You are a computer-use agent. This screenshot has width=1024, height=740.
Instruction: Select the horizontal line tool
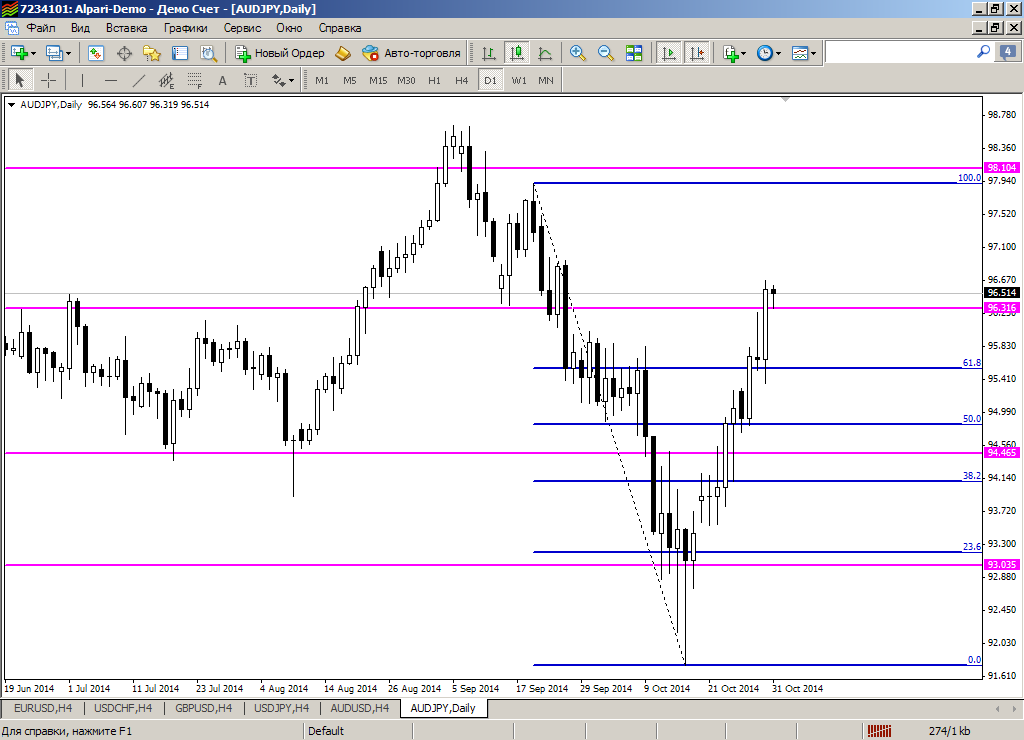coord(110,80)
